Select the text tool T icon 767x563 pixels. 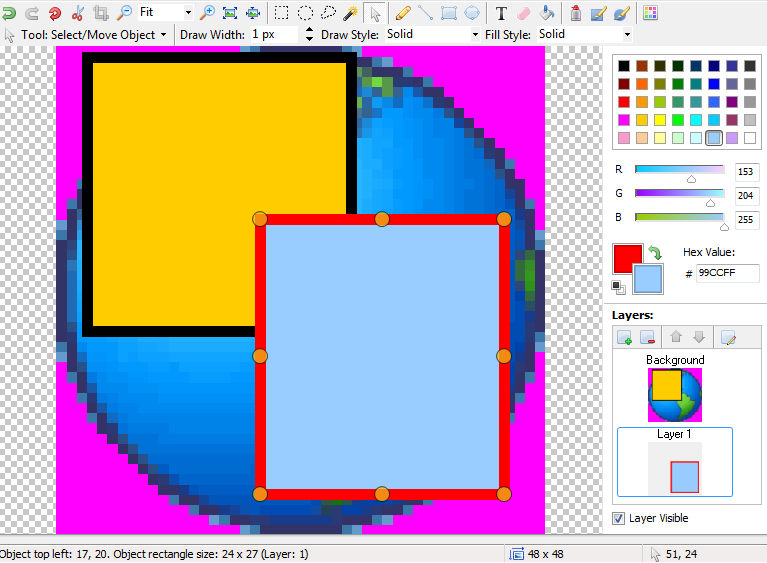tap(501, 13)
